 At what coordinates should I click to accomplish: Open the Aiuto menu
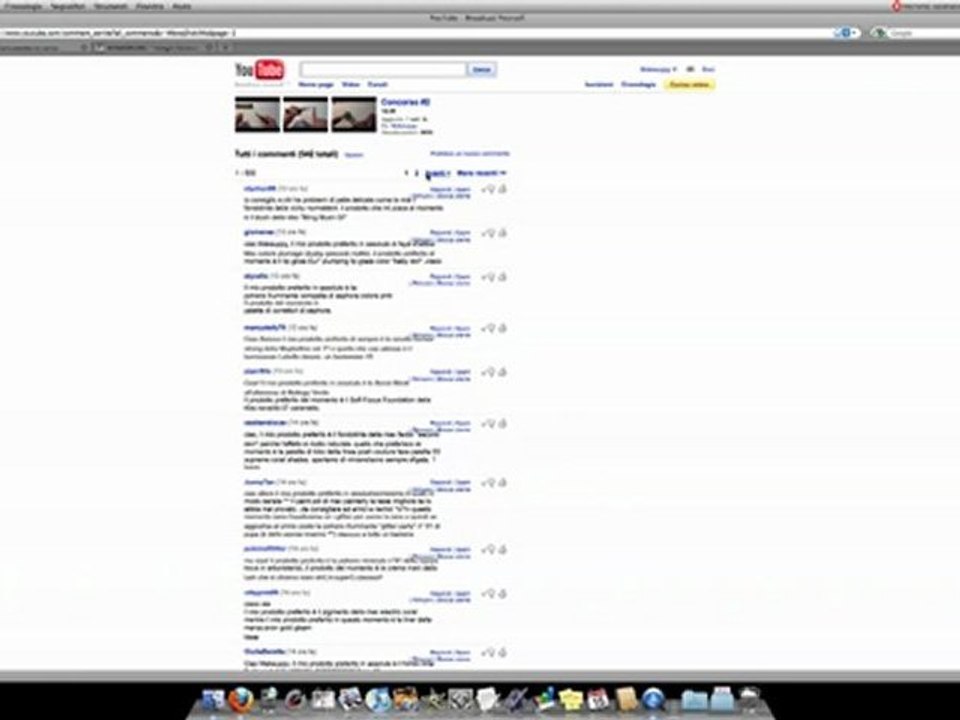181,6
